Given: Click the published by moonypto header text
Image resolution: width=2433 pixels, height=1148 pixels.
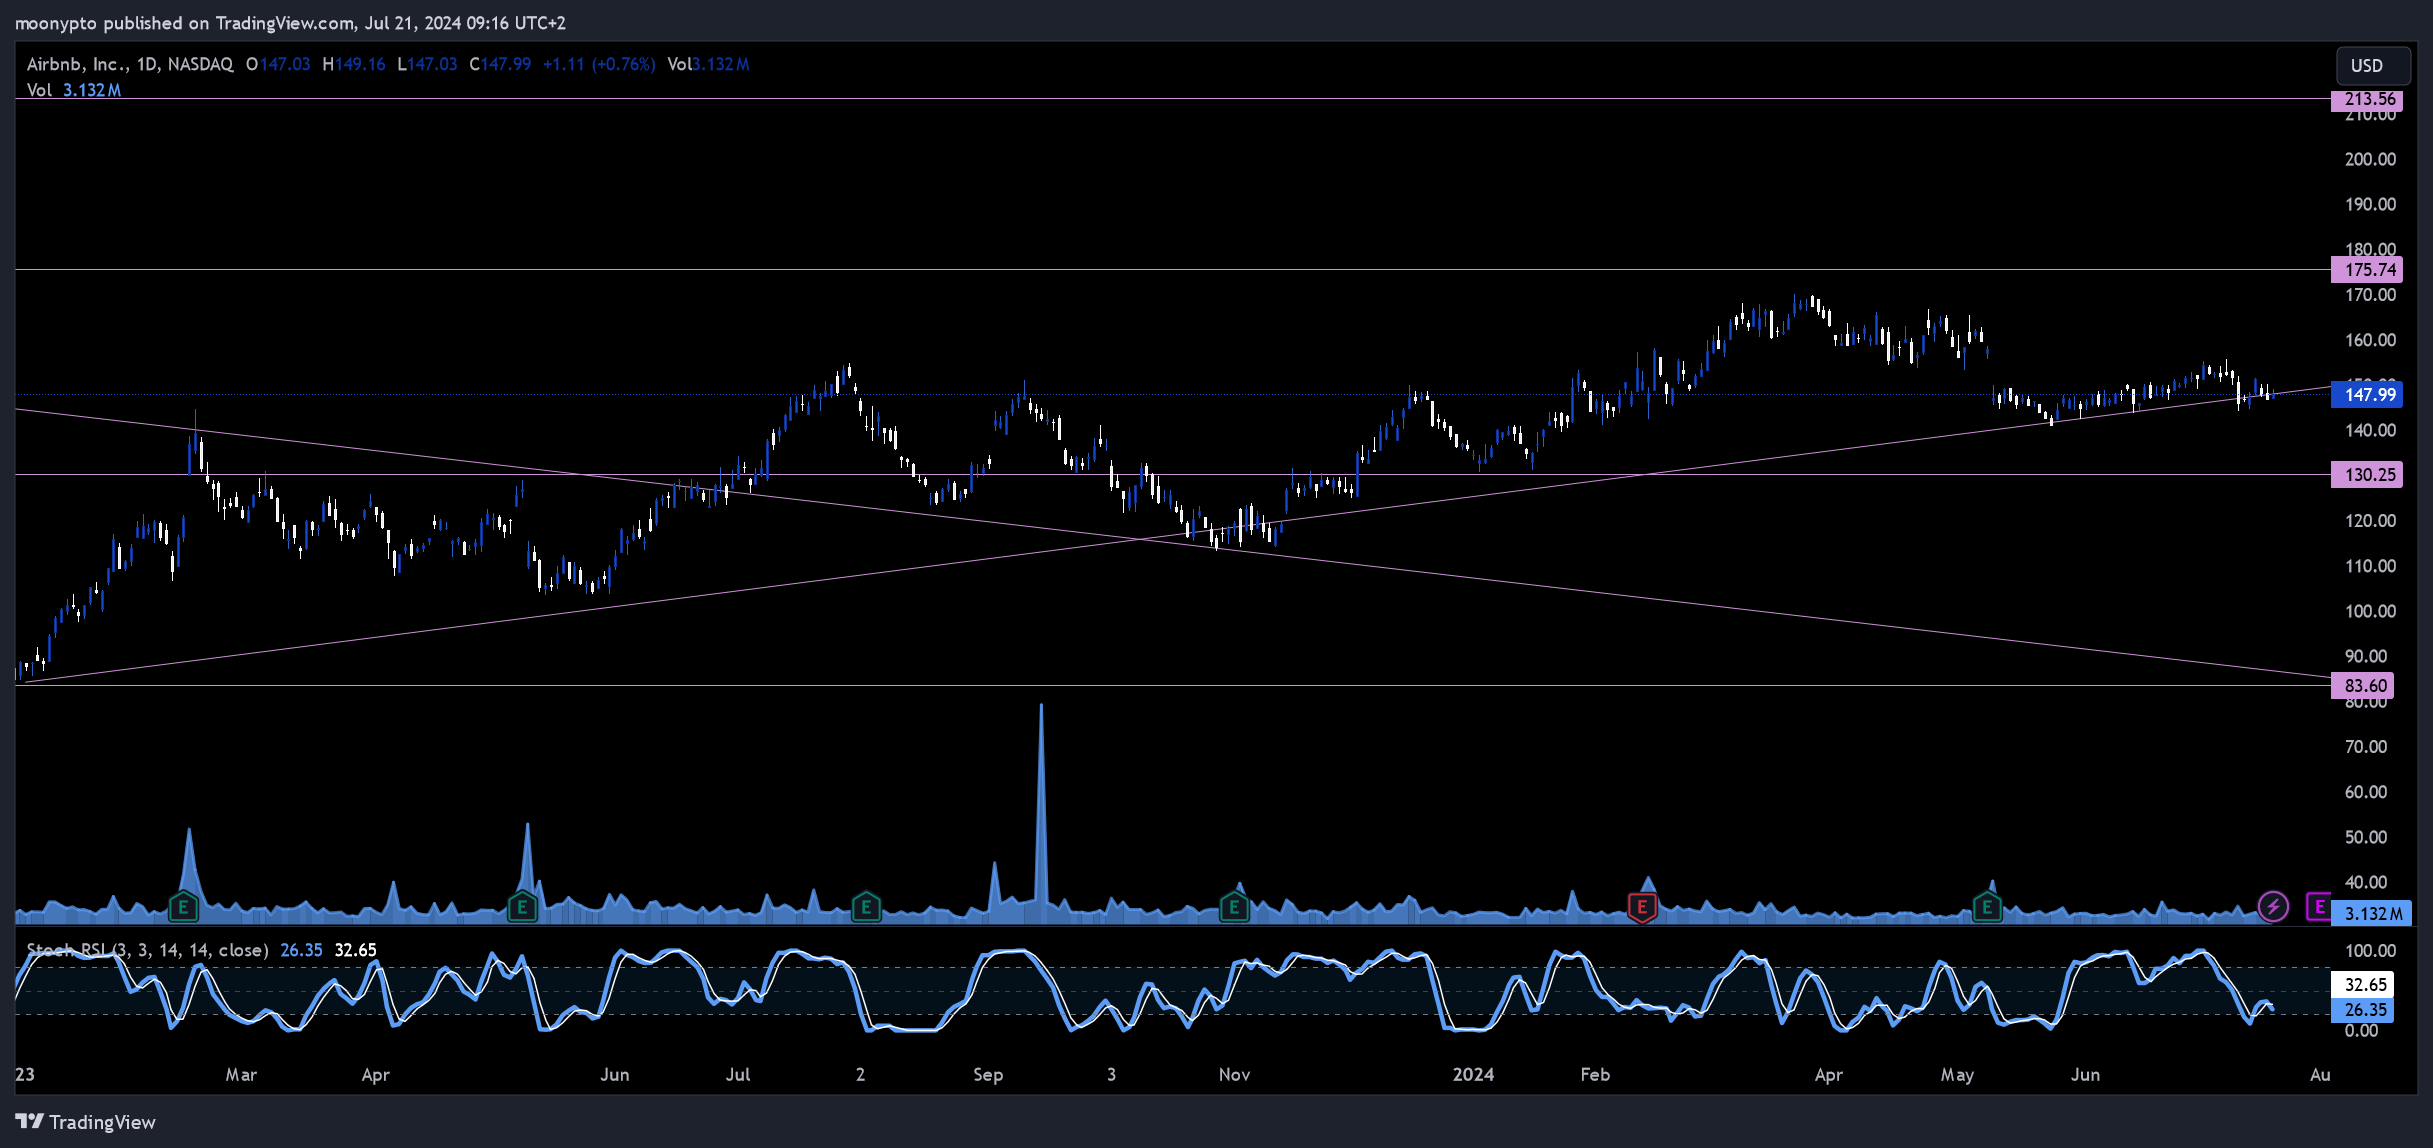Looking at the screenshot, I should point(290,22).
